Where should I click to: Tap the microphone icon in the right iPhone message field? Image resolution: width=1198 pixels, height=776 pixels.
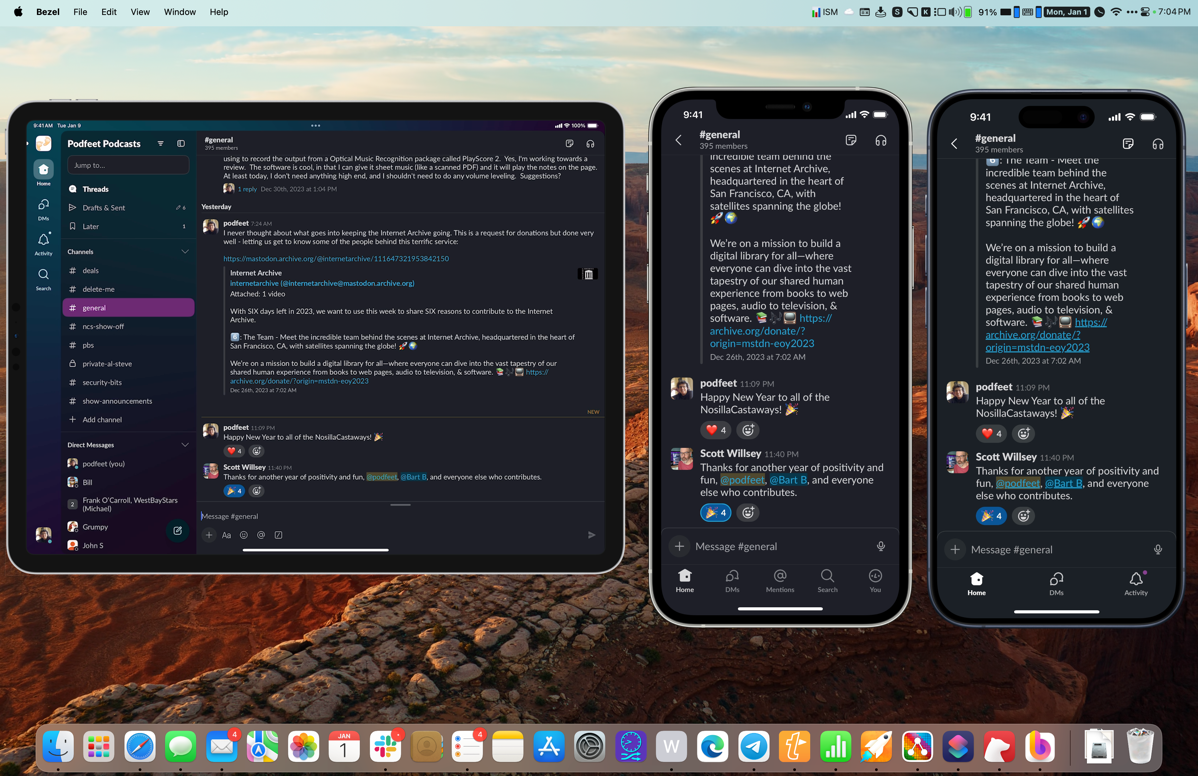[1158, 549]
